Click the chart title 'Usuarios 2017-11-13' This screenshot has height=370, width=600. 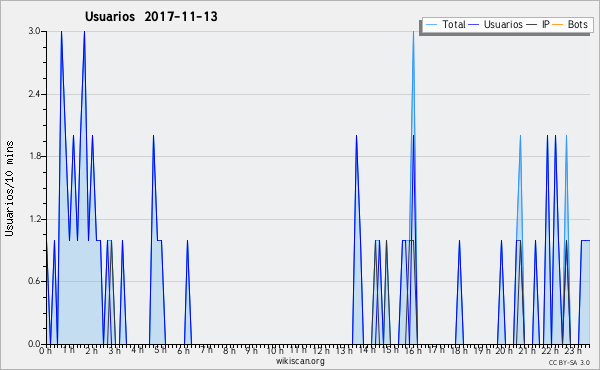(x=151, y=16)
